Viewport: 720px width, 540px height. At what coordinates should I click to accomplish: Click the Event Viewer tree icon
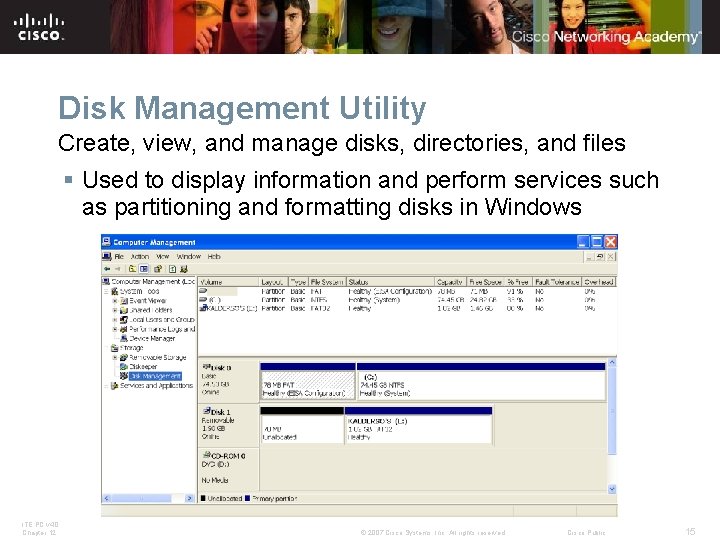(124, 301)
